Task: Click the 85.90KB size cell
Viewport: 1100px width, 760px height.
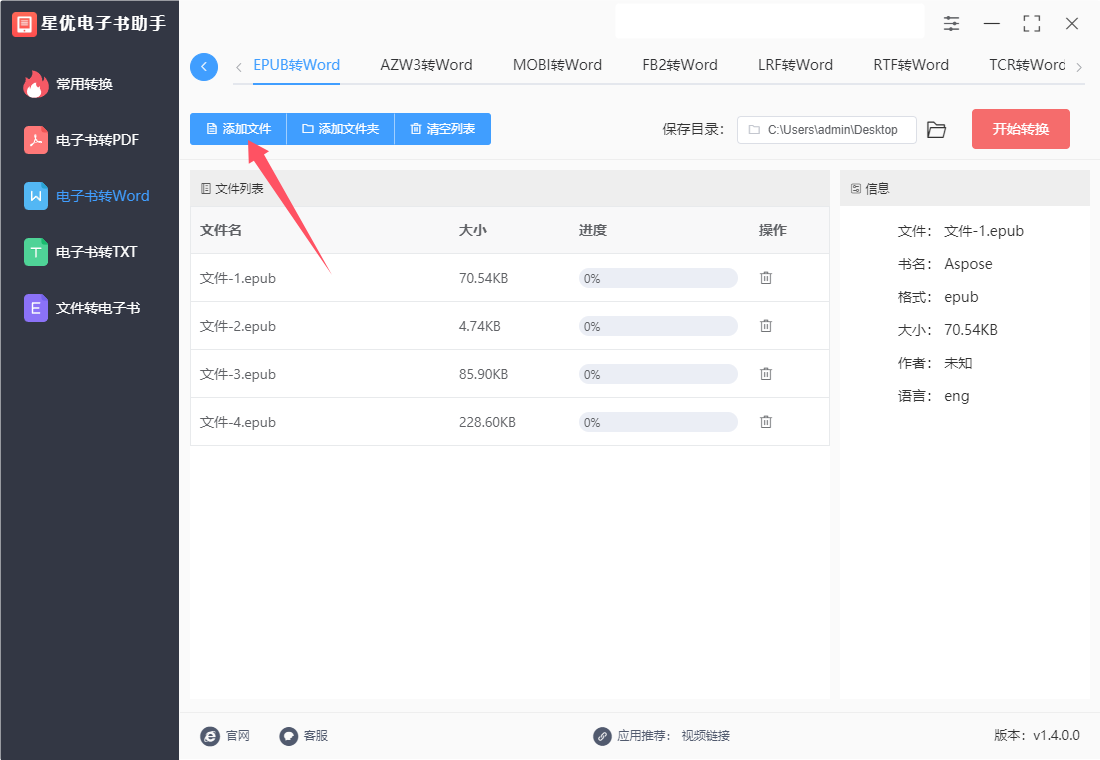Action: pos(483,374)
